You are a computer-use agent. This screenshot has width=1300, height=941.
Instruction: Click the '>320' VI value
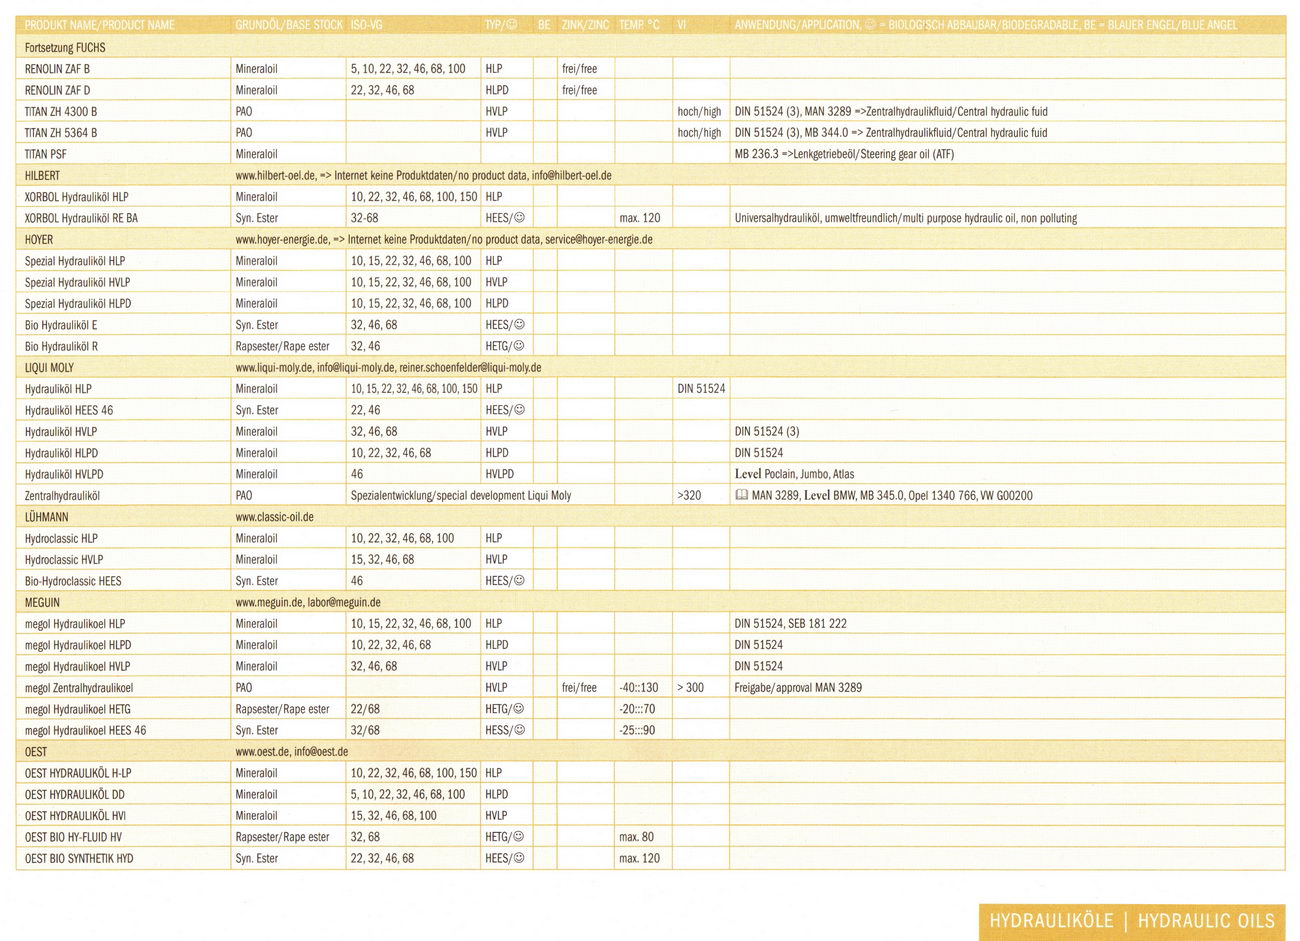coord(689,496)
